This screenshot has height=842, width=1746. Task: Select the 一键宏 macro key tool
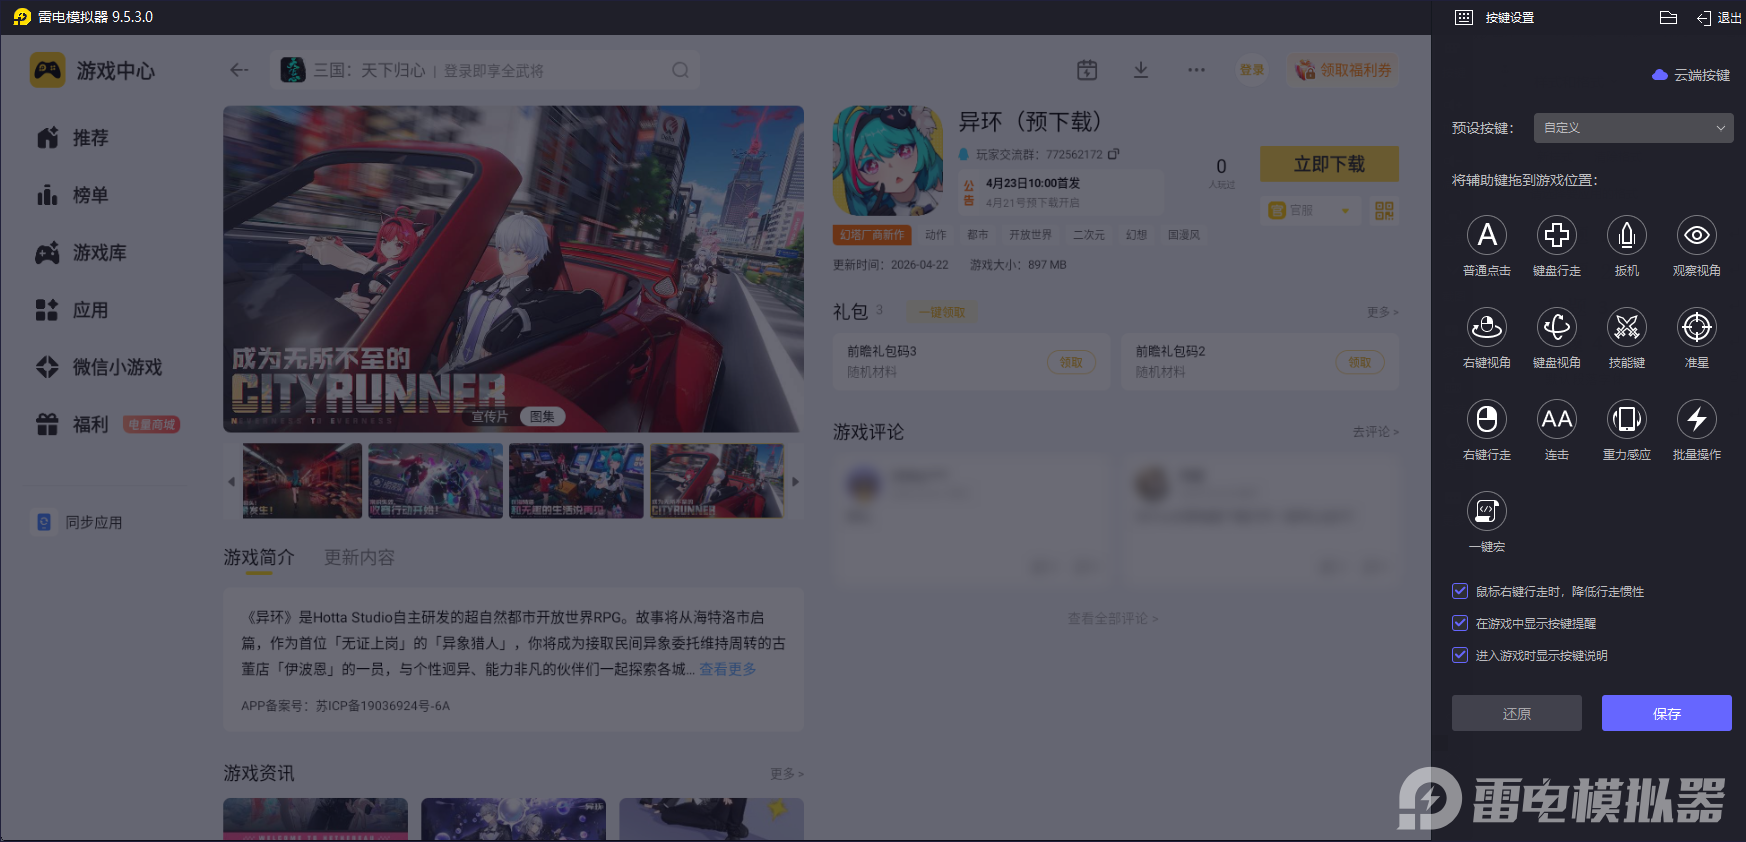pyautogui.click(x=1487, y=511)
